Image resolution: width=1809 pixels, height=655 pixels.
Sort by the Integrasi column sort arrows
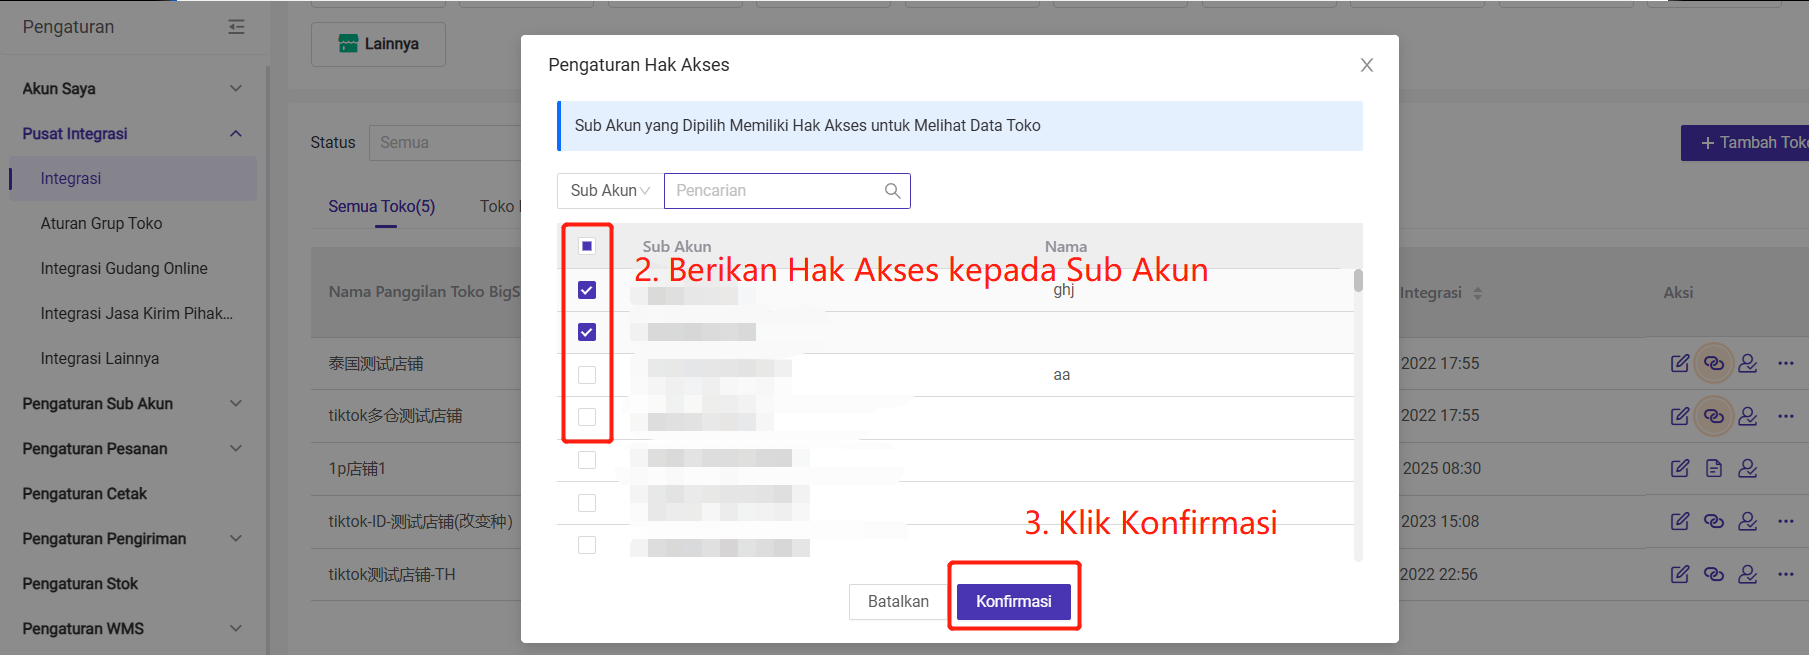click(1478, 293)
